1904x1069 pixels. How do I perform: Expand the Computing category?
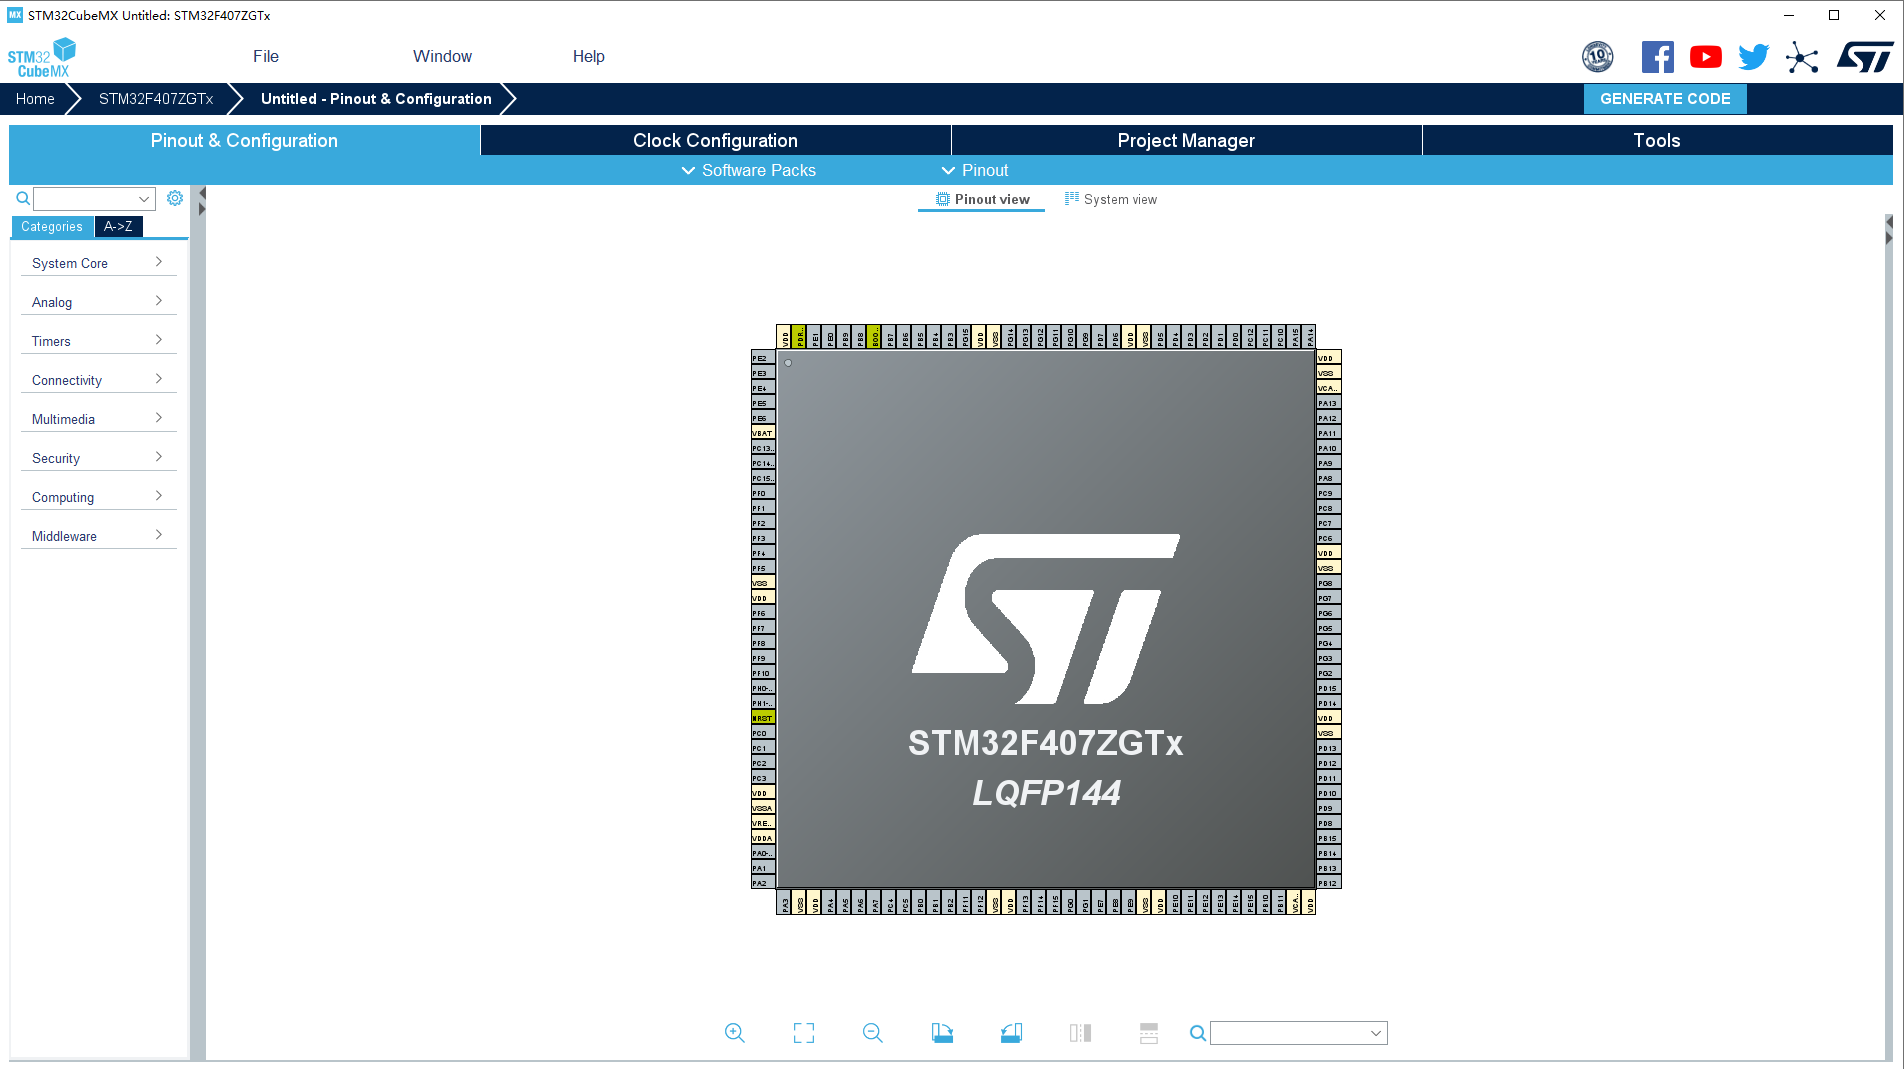point(98,497)
